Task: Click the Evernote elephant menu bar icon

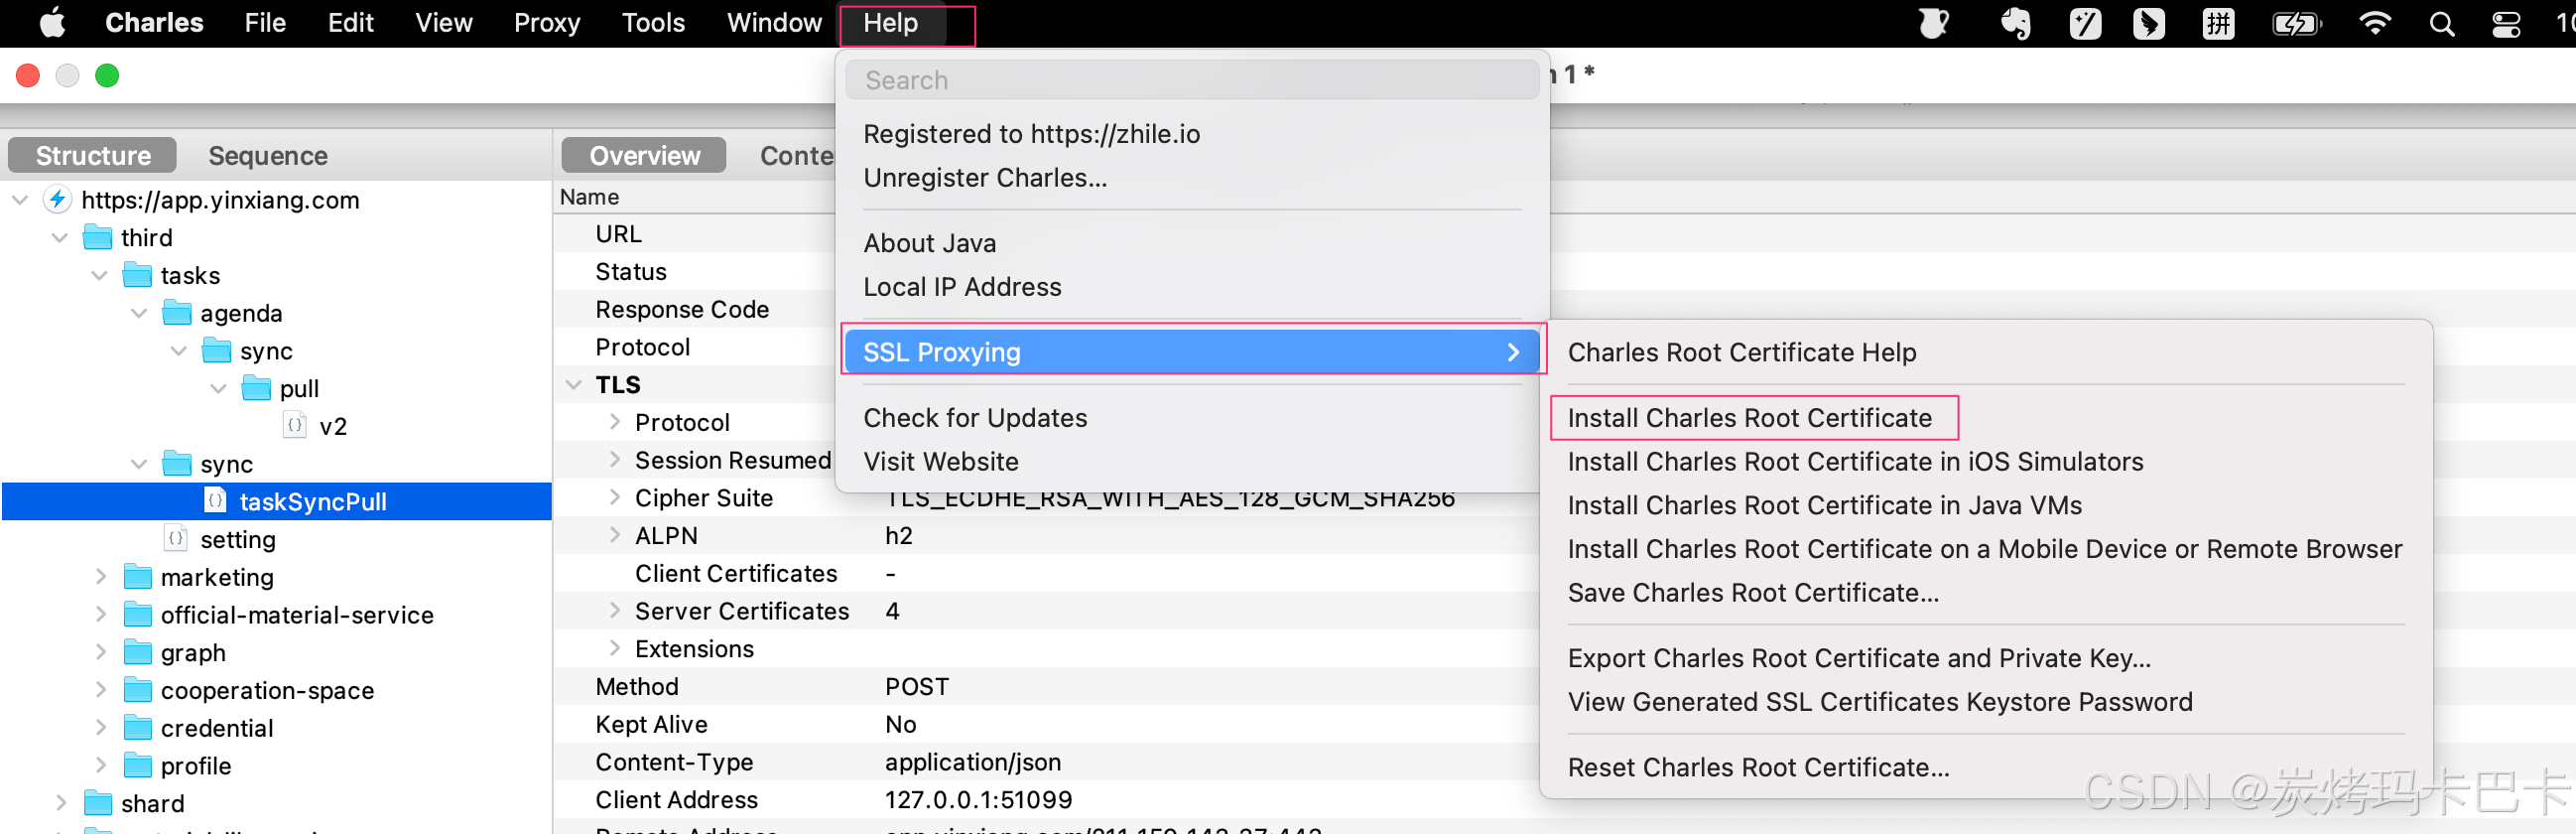Action: point(2015,23)
